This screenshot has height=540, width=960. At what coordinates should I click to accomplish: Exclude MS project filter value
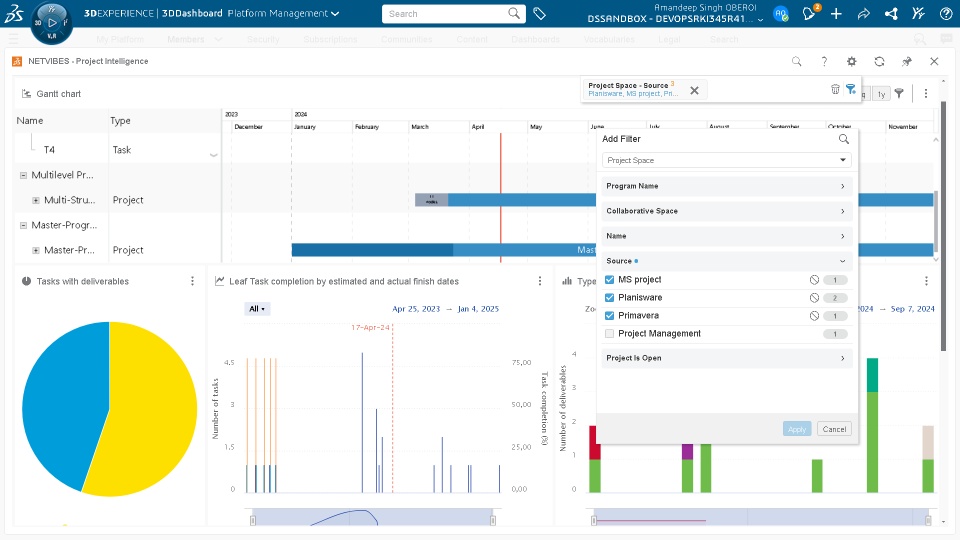814,280
